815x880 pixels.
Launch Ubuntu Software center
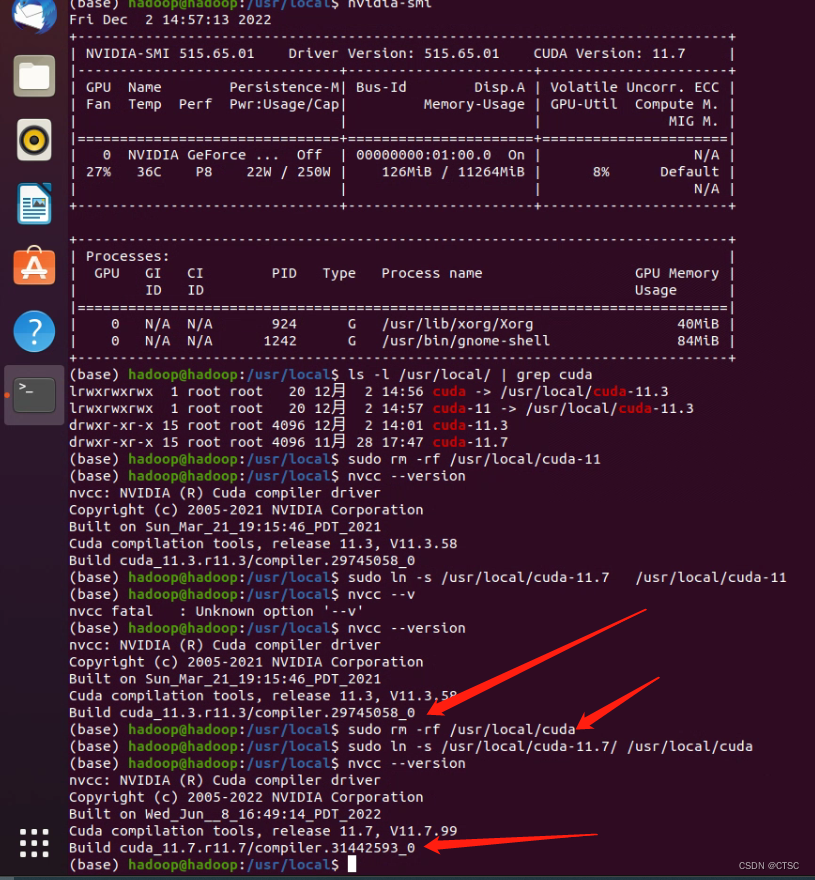click(x=33, y=267)
